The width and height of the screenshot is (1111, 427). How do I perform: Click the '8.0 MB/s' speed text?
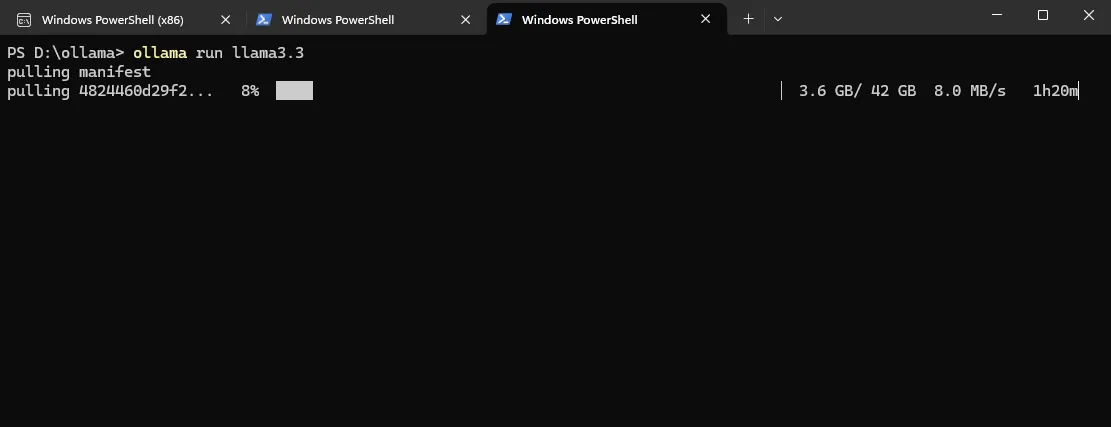[969, 91]
